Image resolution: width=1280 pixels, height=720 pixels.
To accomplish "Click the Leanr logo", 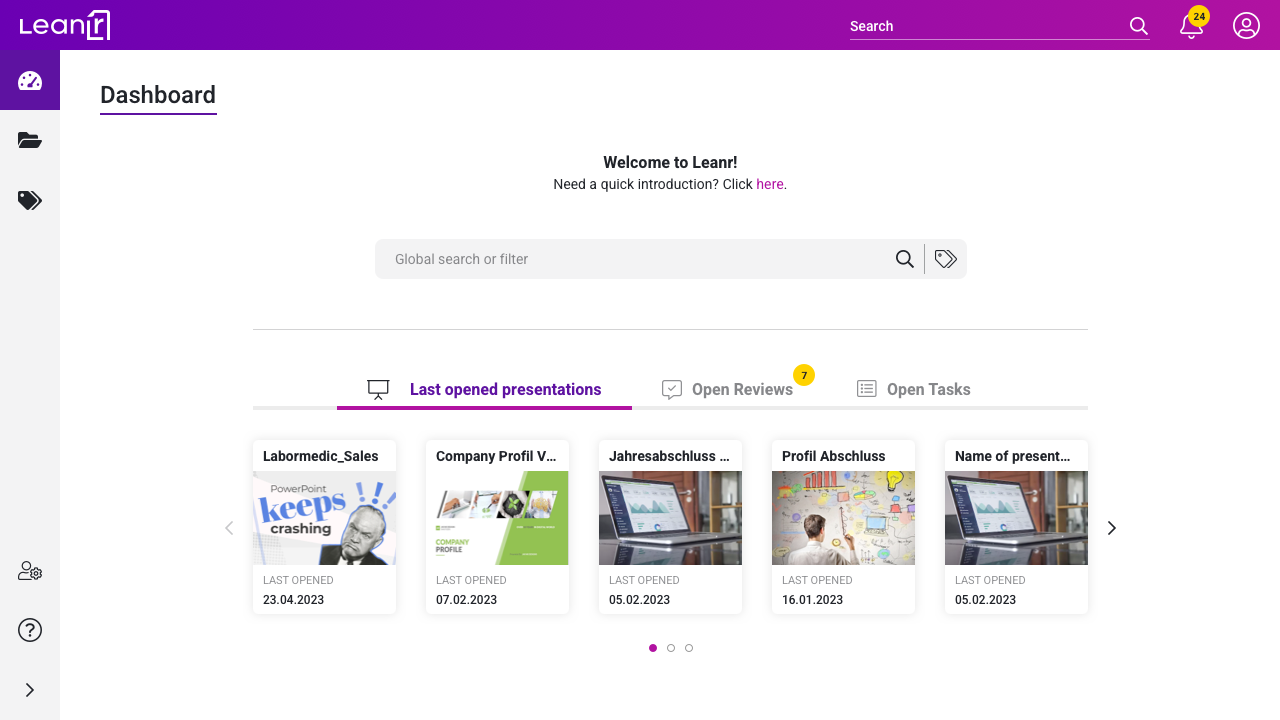I will (x=64, y=25).
